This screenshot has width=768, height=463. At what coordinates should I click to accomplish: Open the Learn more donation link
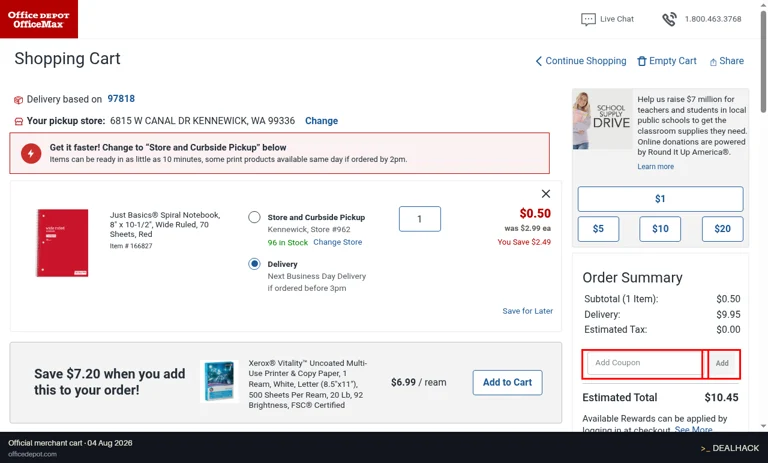(655, 167)
